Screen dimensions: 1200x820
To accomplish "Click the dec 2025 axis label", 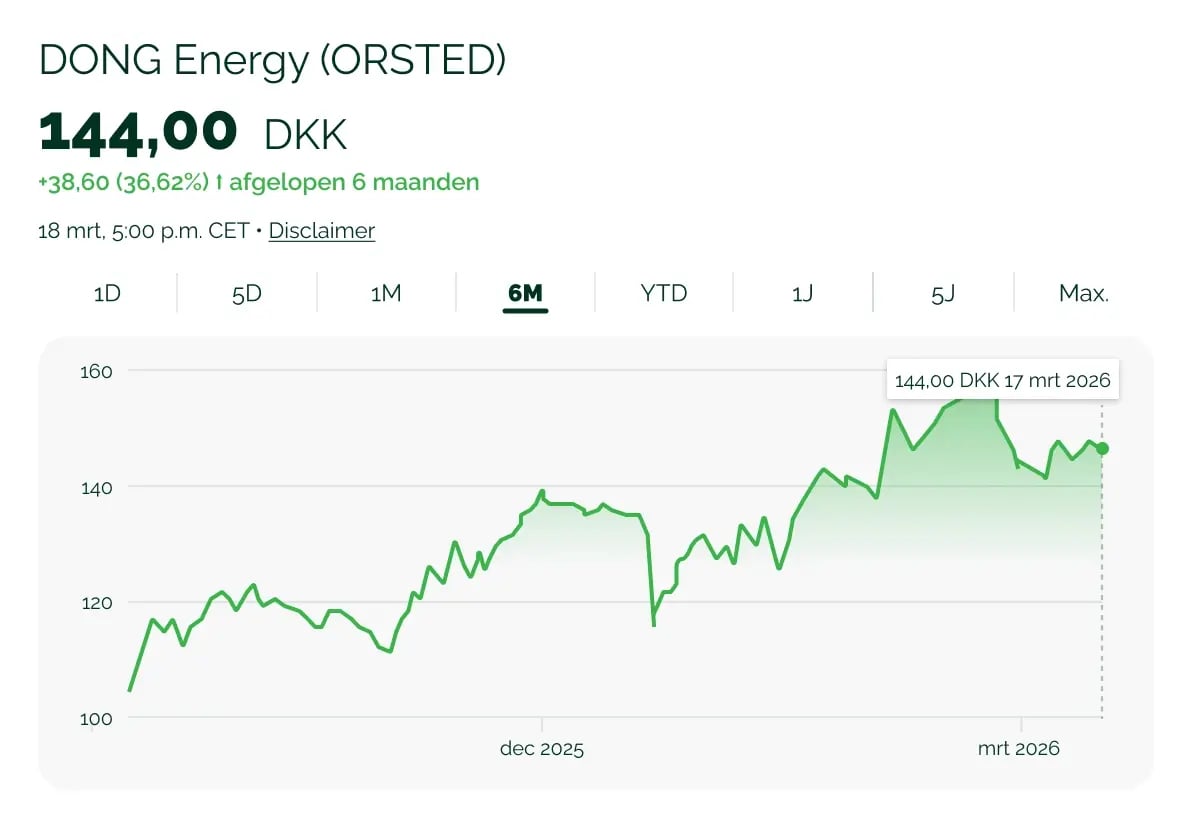I will [x=542, y=748].
